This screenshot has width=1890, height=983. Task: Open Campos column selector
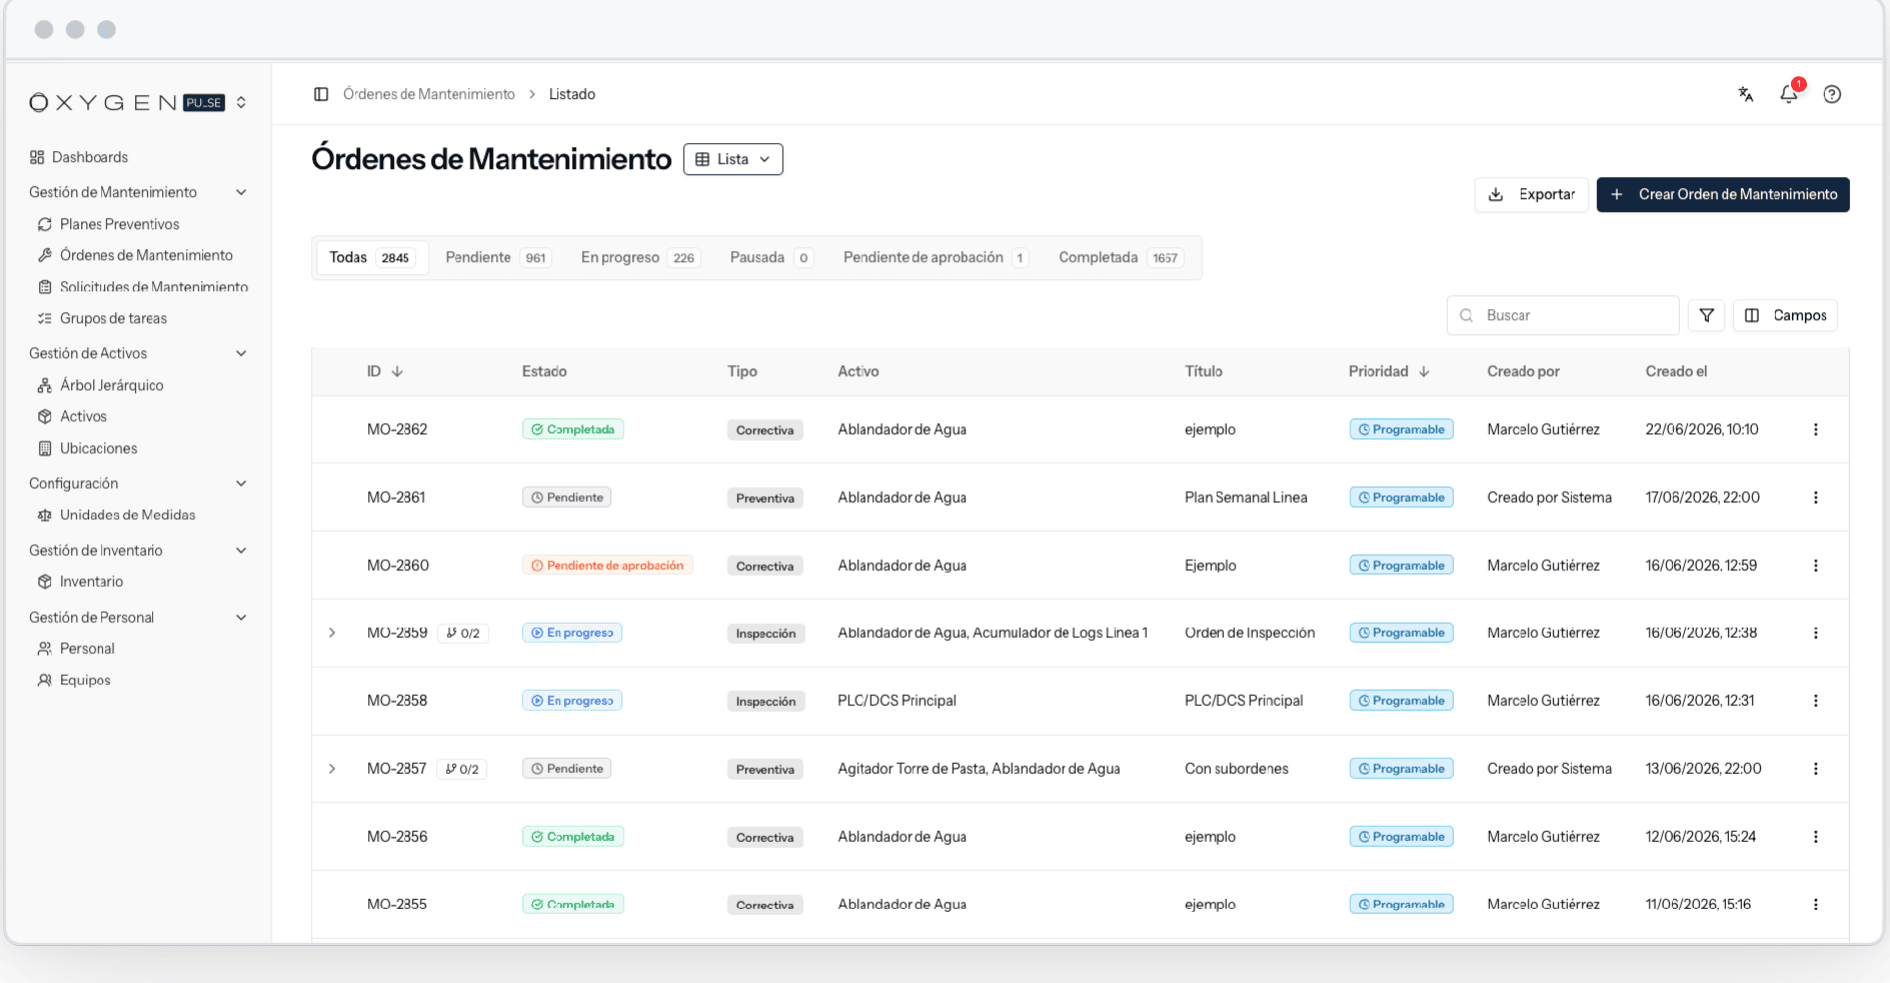tap(1785, 315)
